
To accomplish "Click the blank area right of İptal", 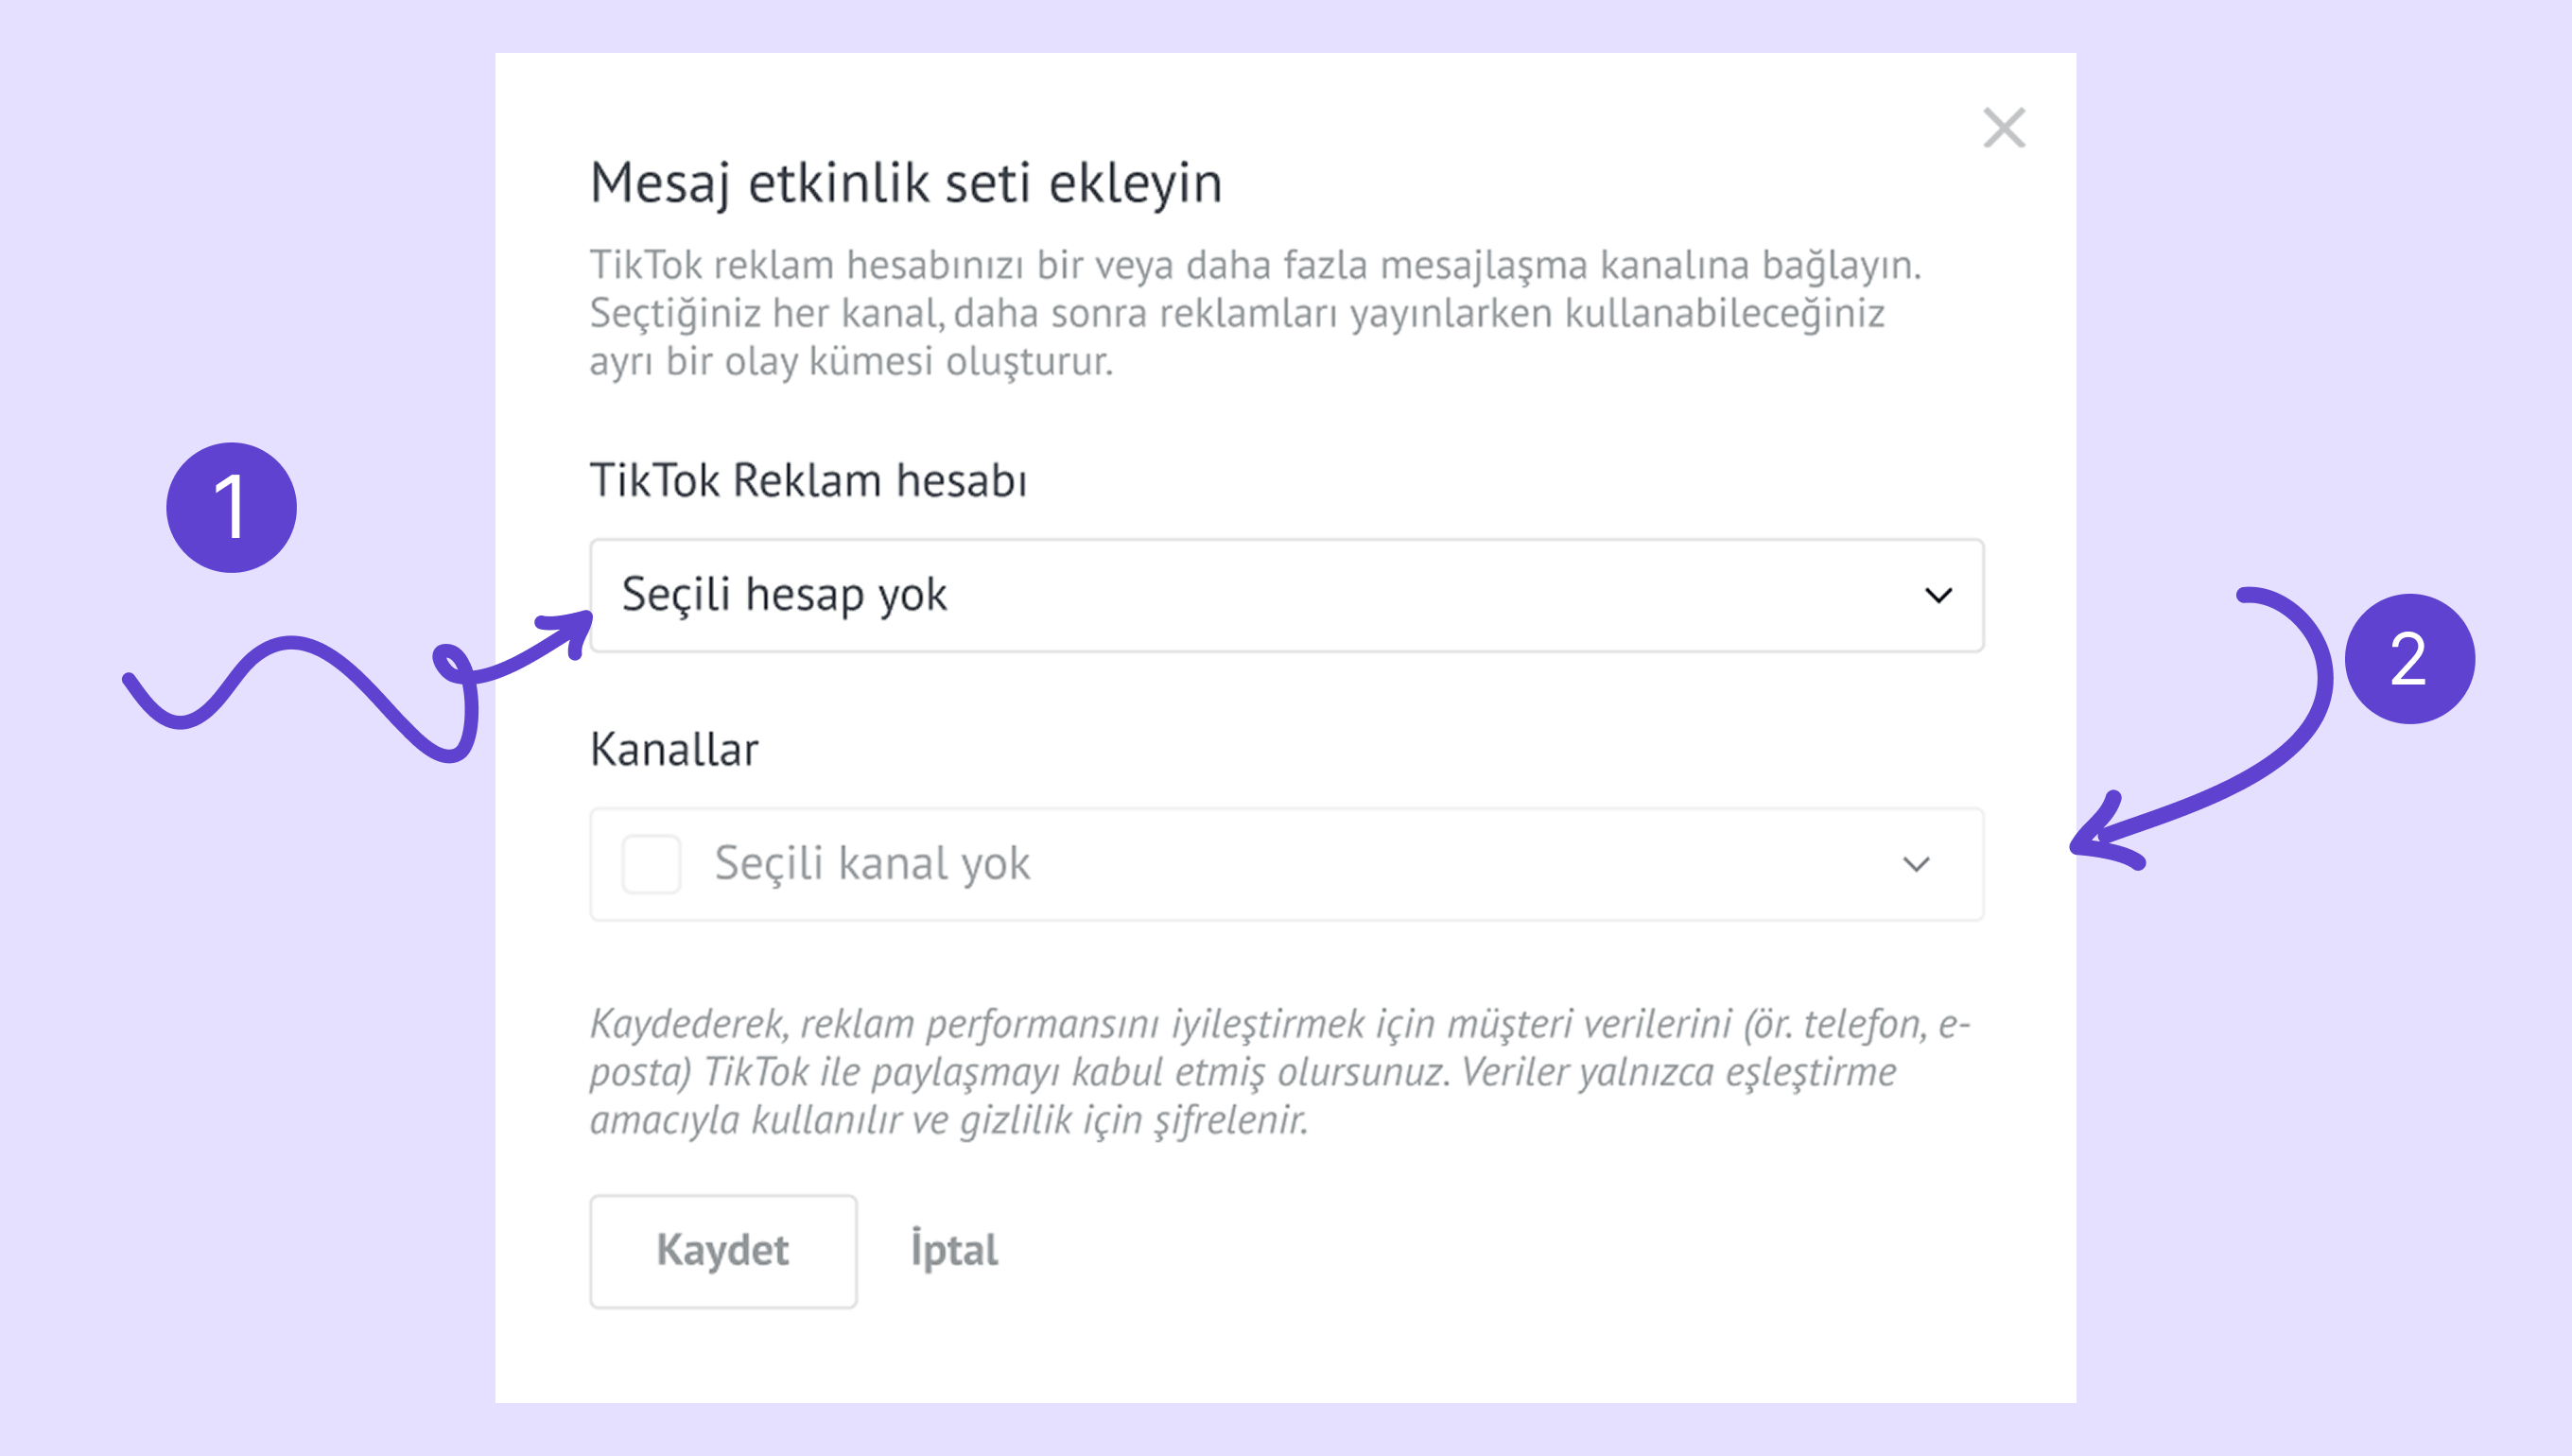I will [x=1500, y=1251].
